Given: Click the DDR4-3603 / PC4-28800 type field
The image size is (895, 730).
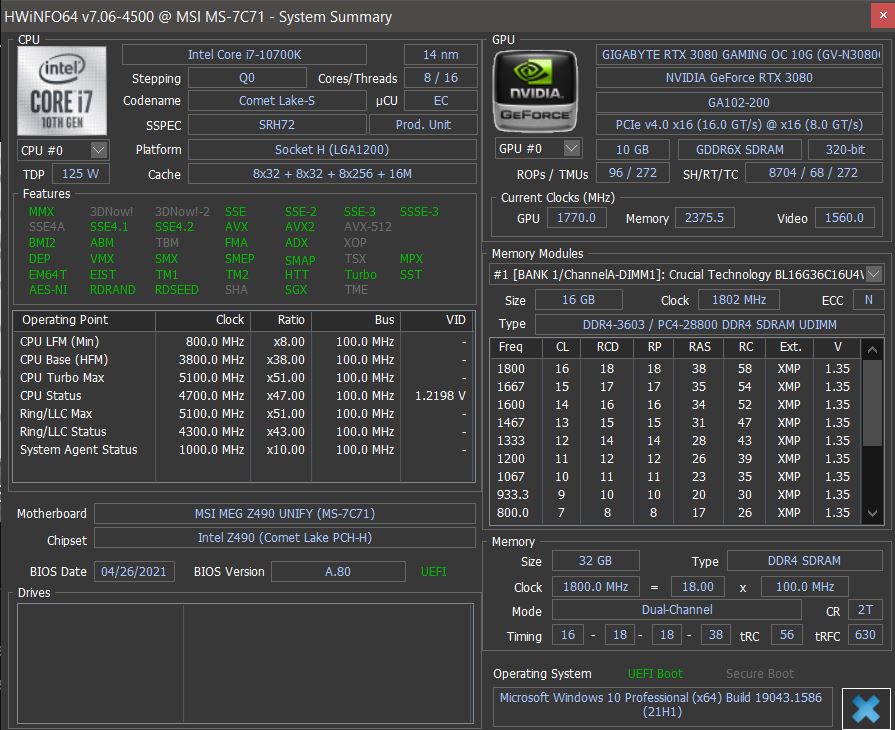Looking at the screenshot, I should coord(709,324).
